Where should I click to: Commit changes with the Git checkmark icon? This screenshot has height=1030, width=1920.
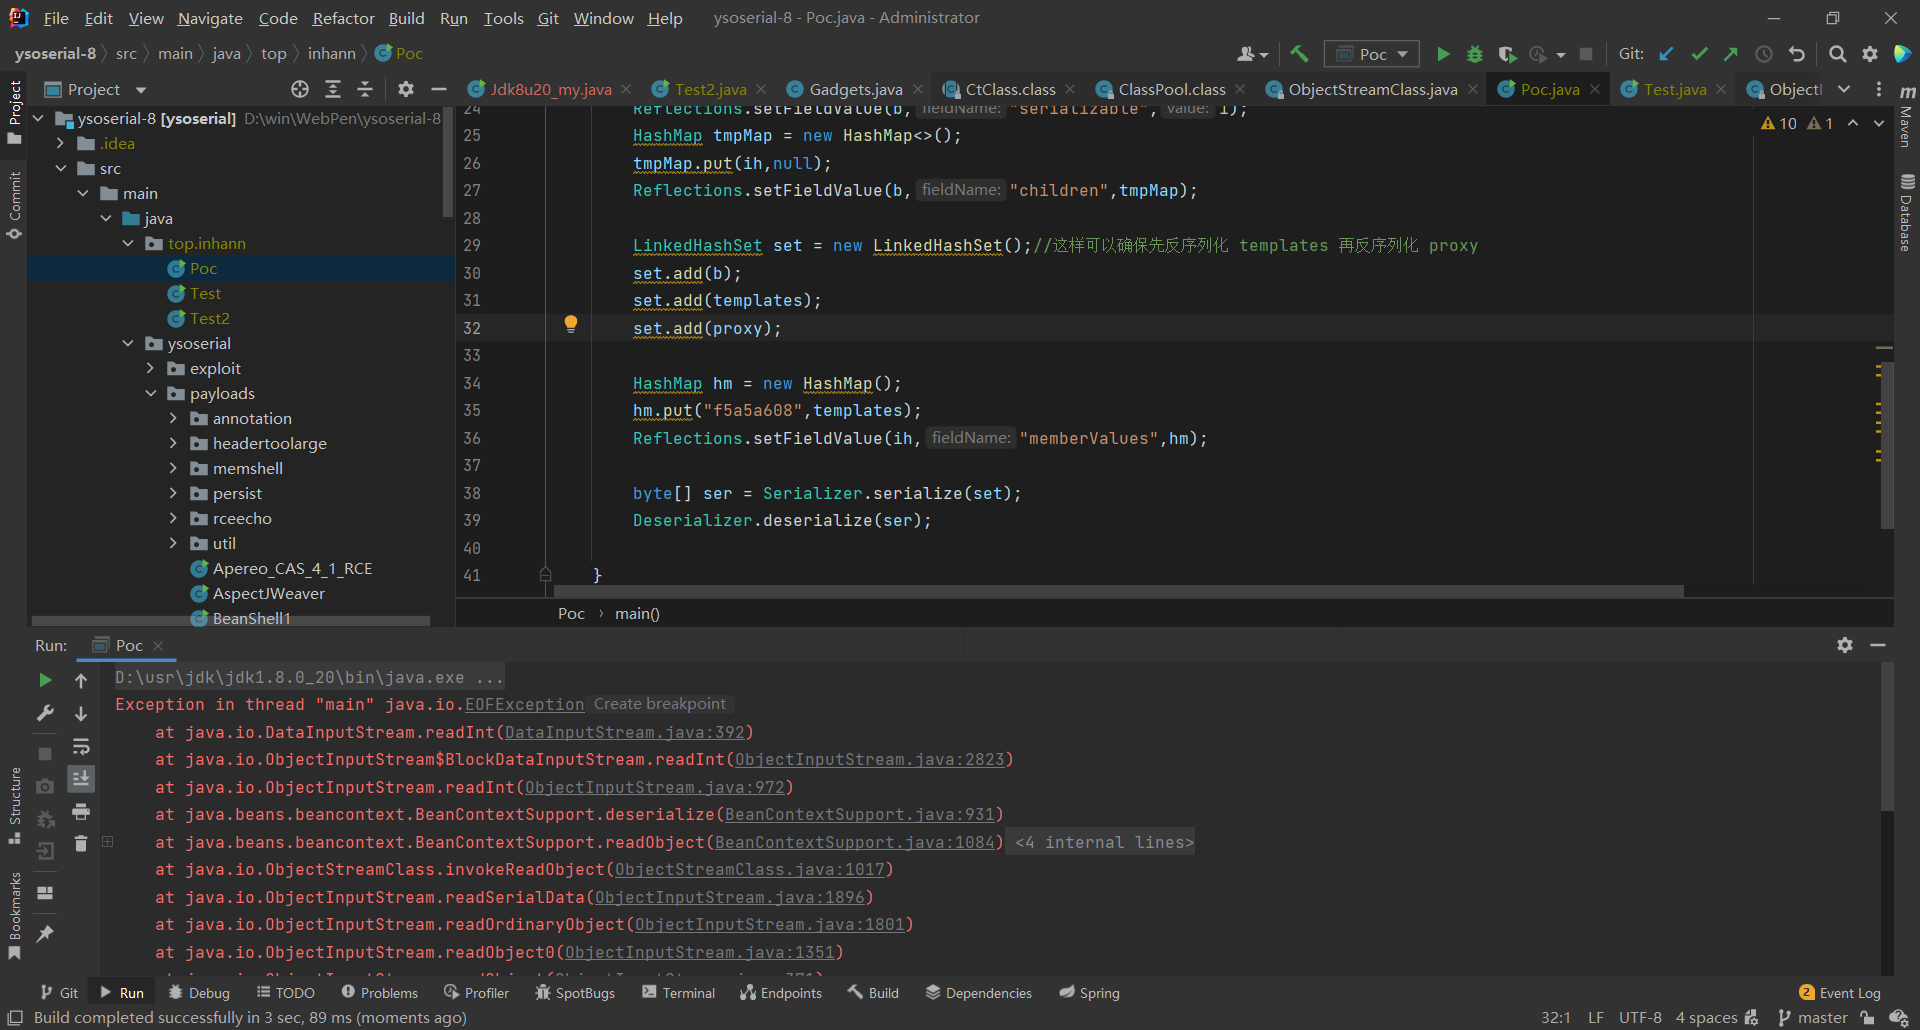[1699, 54]
